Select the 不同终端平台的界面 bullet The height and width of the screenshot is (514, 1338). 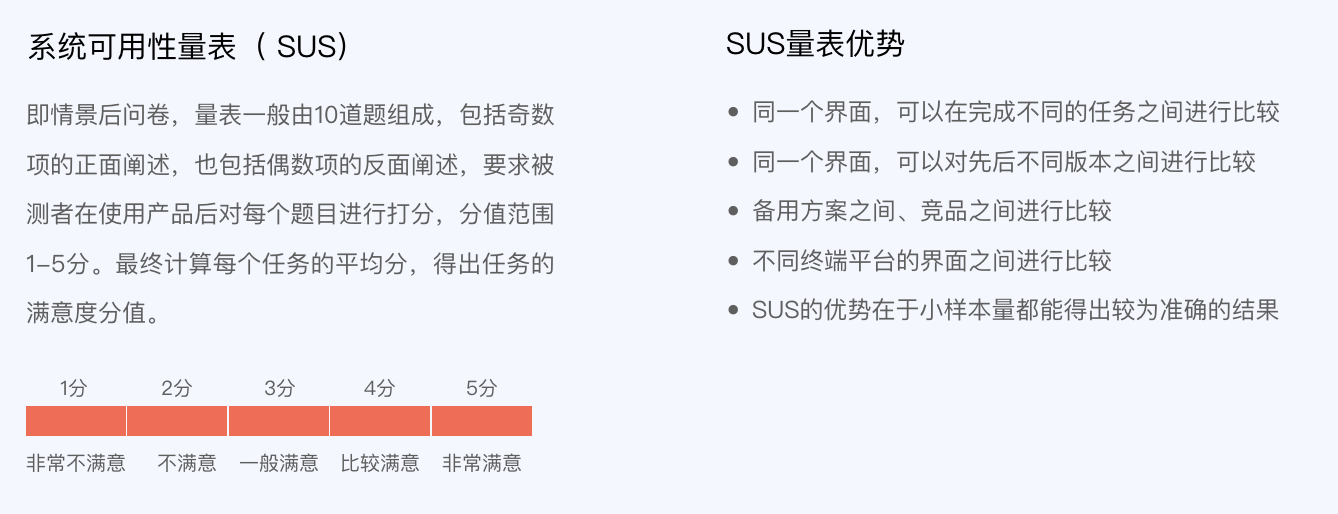(x=931, y=261)
